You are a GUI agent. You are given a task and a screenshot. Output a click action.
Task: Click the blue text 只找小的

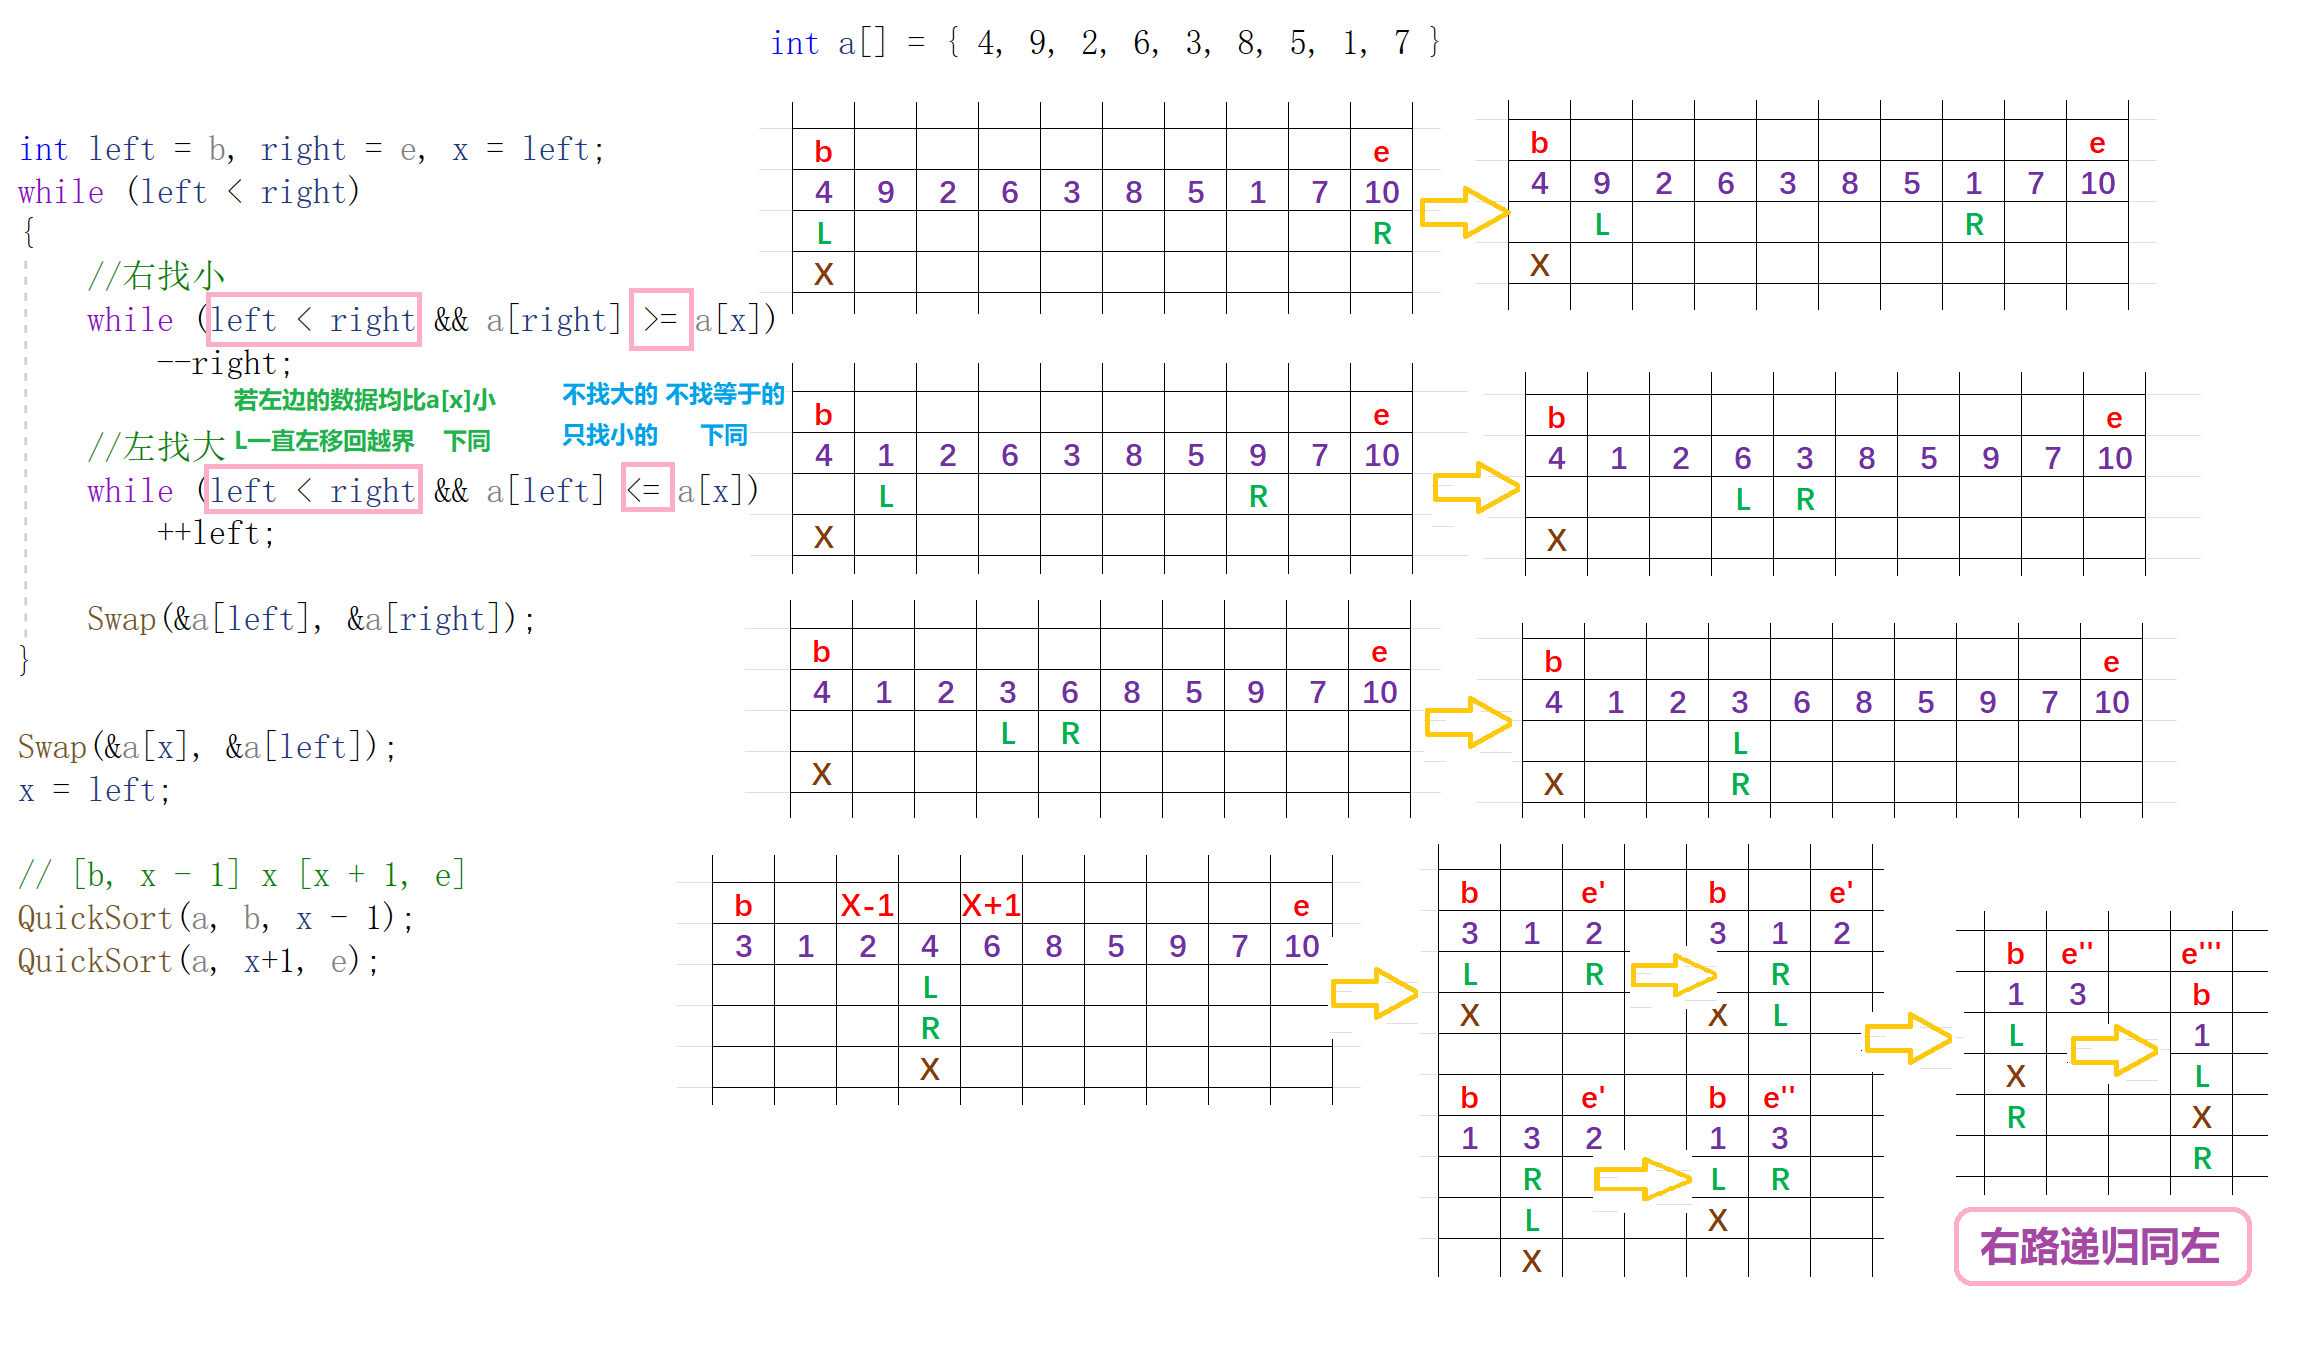610,435
